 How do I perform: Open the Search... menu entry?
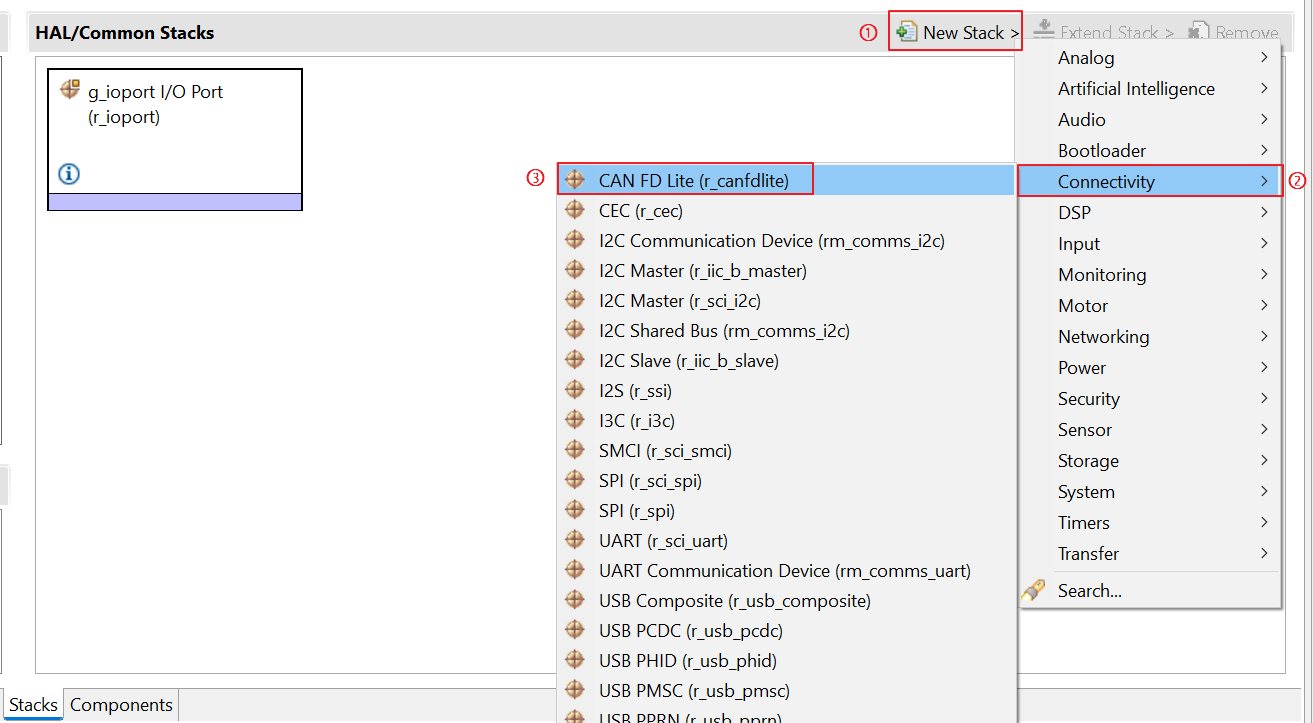point(1089,591)
